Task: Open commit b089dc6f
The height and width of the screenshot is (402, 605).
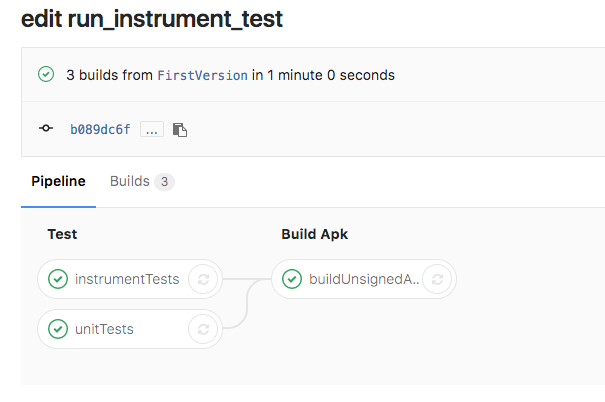Action: coord(100,129)
